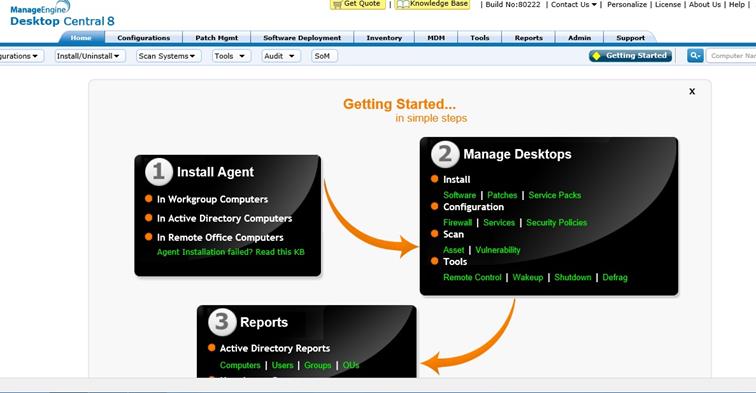This screenshot has width=756, height=393.
Task: Click the Knowledge Base book icon
Action: pos(403,4)
